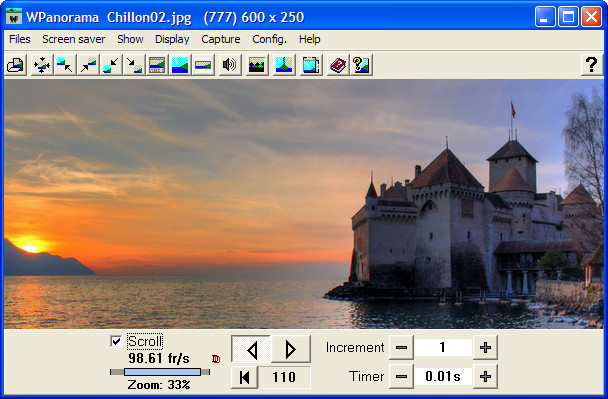Increase the Increment value with plus
608x399 pixels.
[485, 347]
